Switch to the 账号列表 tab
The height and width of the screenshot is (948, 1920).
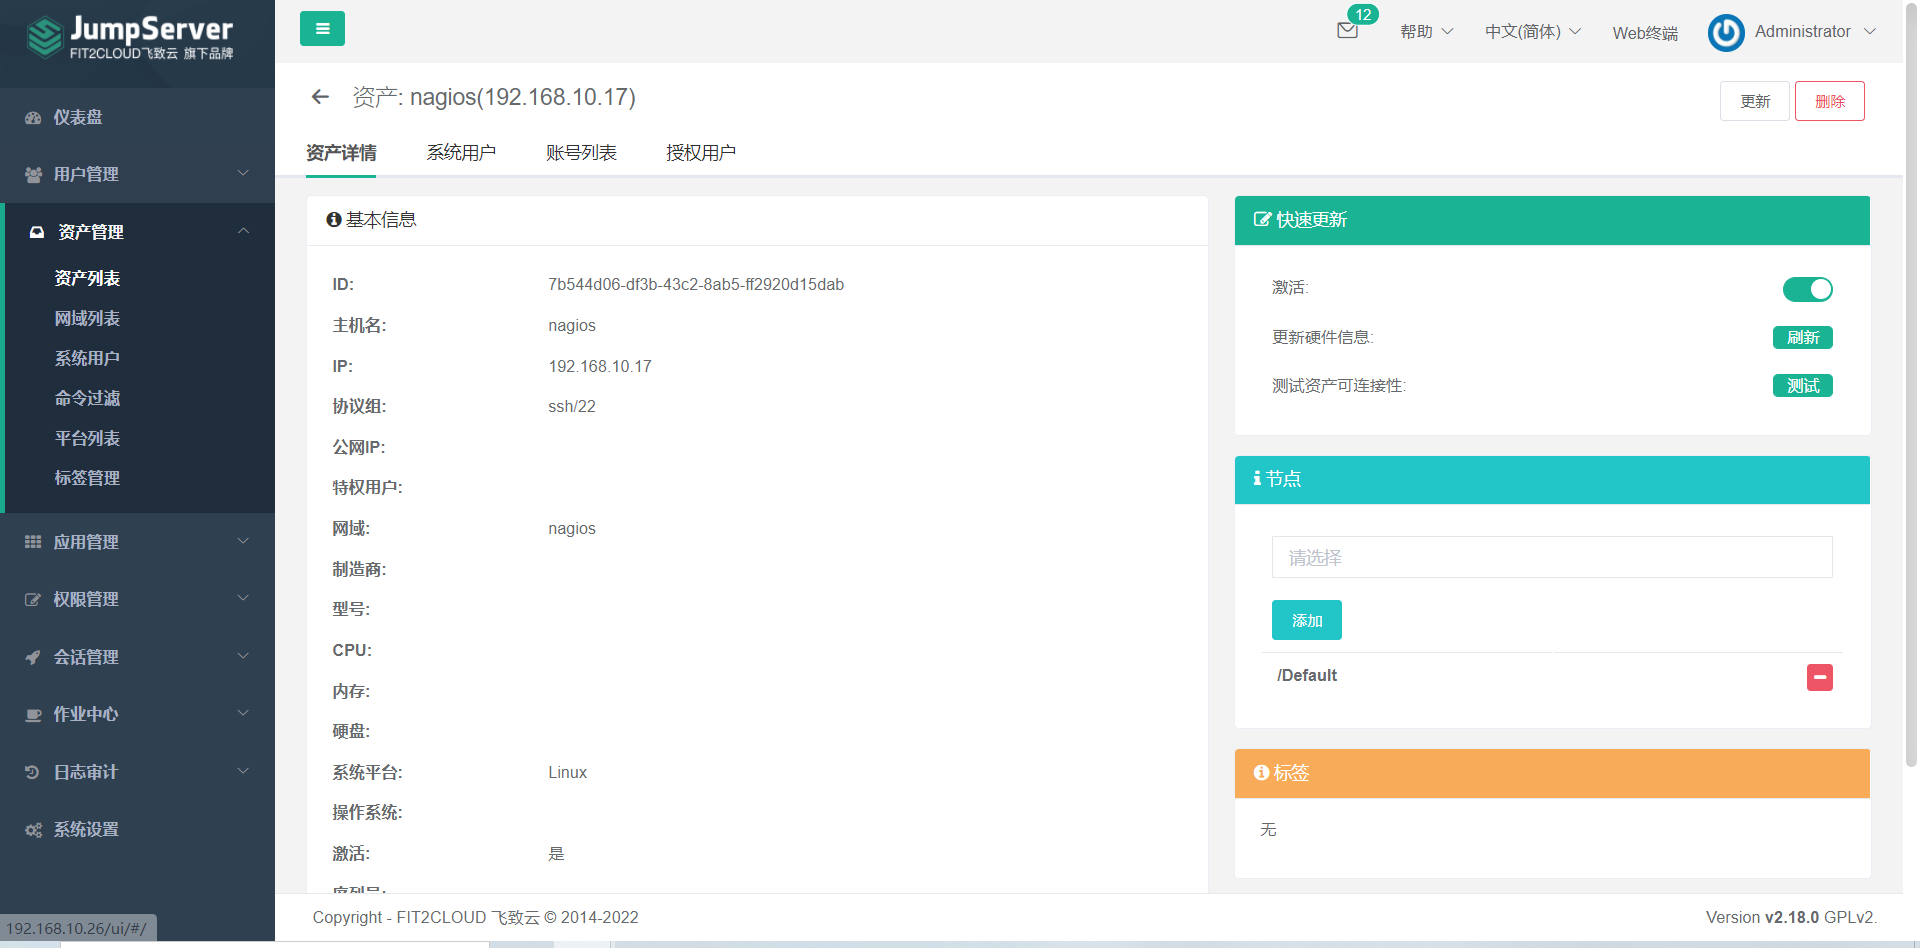click(x=581, y=153)
